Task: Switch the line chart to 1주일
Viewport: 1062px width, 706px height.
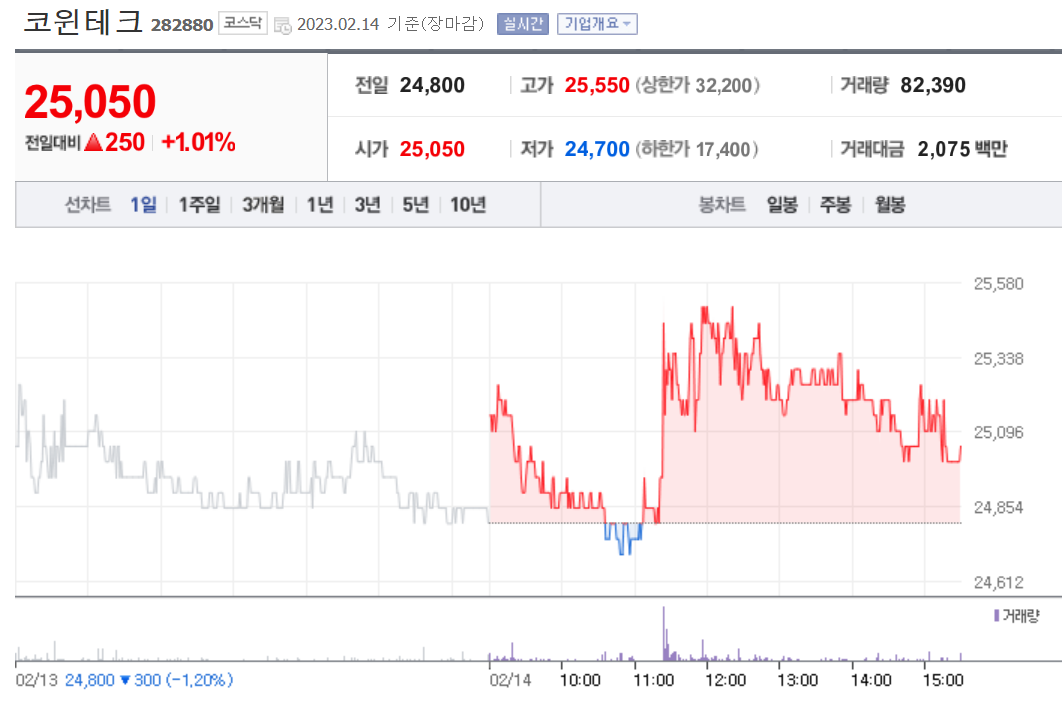Action: pyautogui.click(x=199, y=205)
